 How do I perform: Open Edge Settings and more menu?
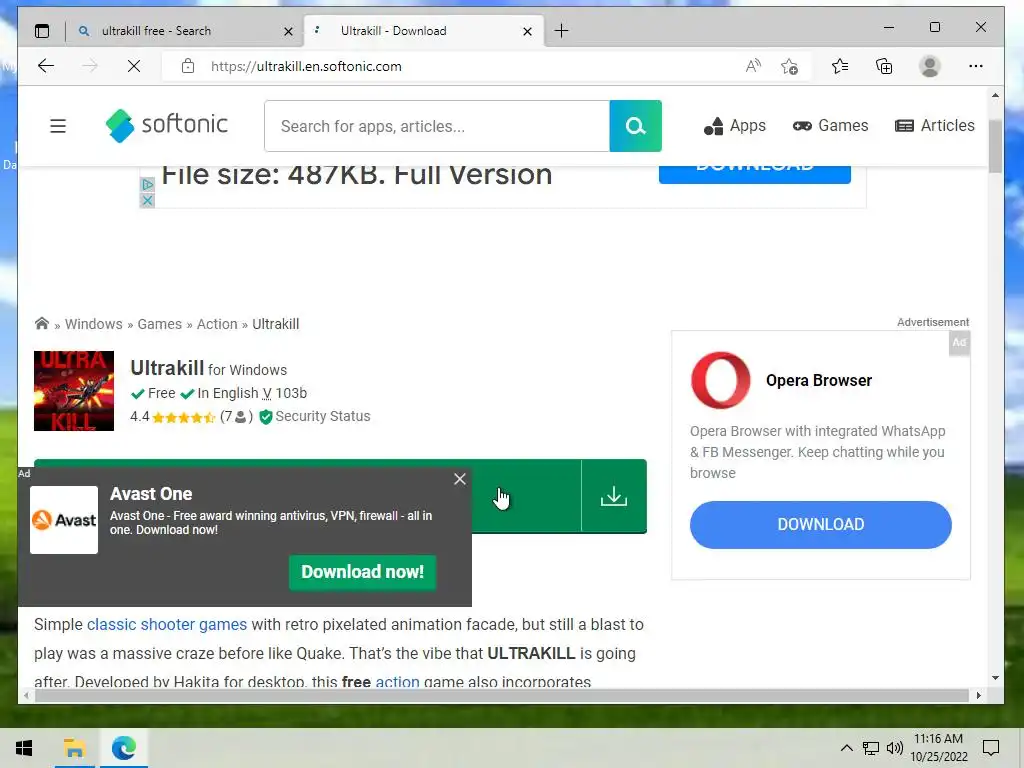point(976,66)
